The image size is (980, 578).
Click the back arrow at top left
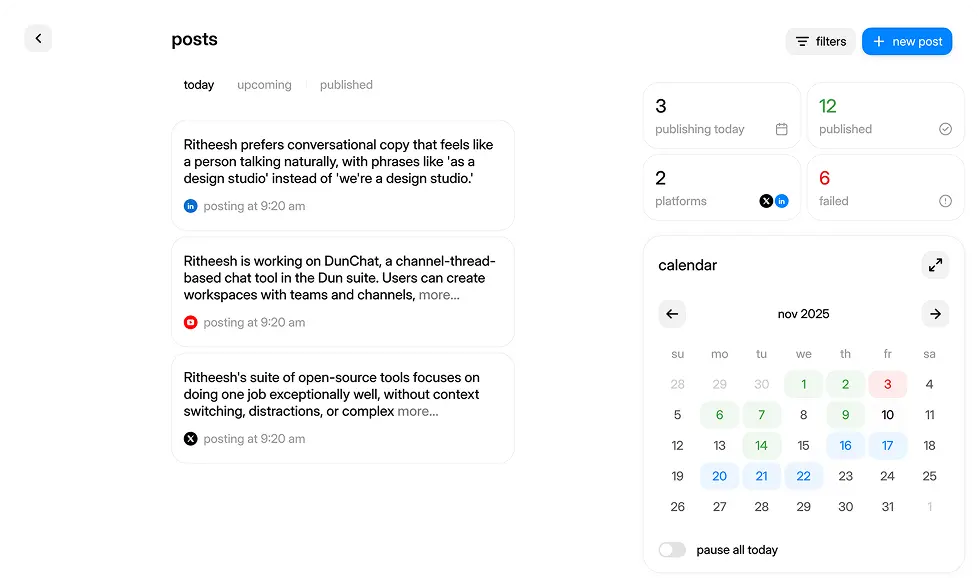[x=38, y=38]
